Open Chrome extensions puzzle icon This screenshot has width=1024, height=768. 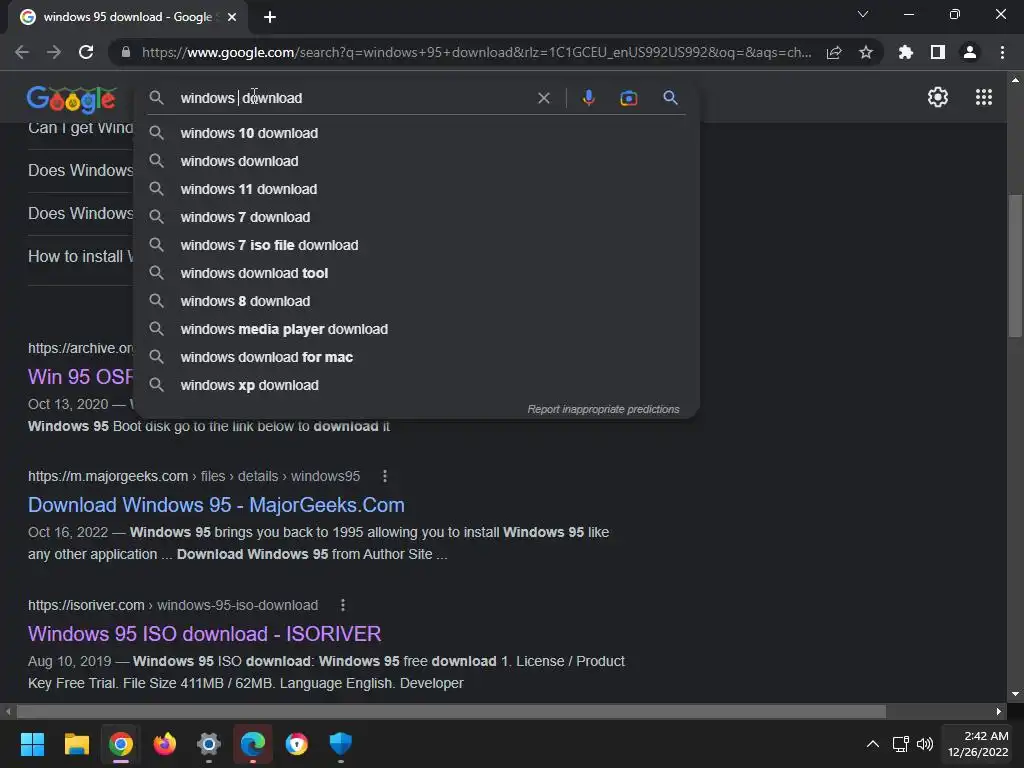click(x=905, y=52)
